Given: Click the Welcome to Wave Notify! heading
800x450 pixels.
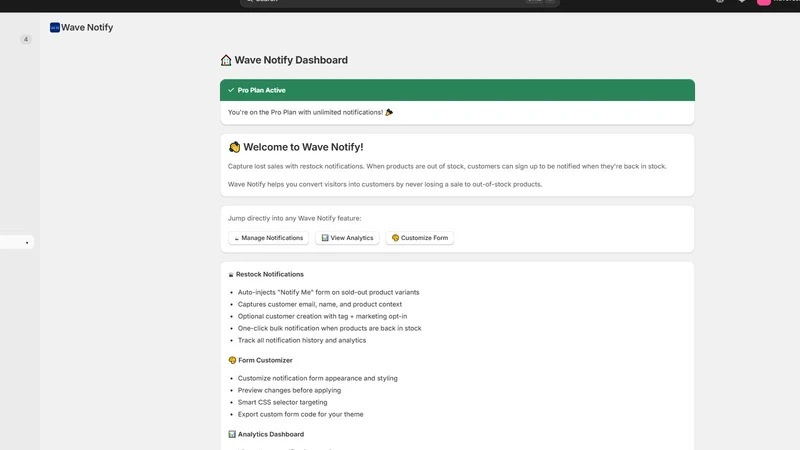Looking at the screenshot, I should [x=303, y=147].
